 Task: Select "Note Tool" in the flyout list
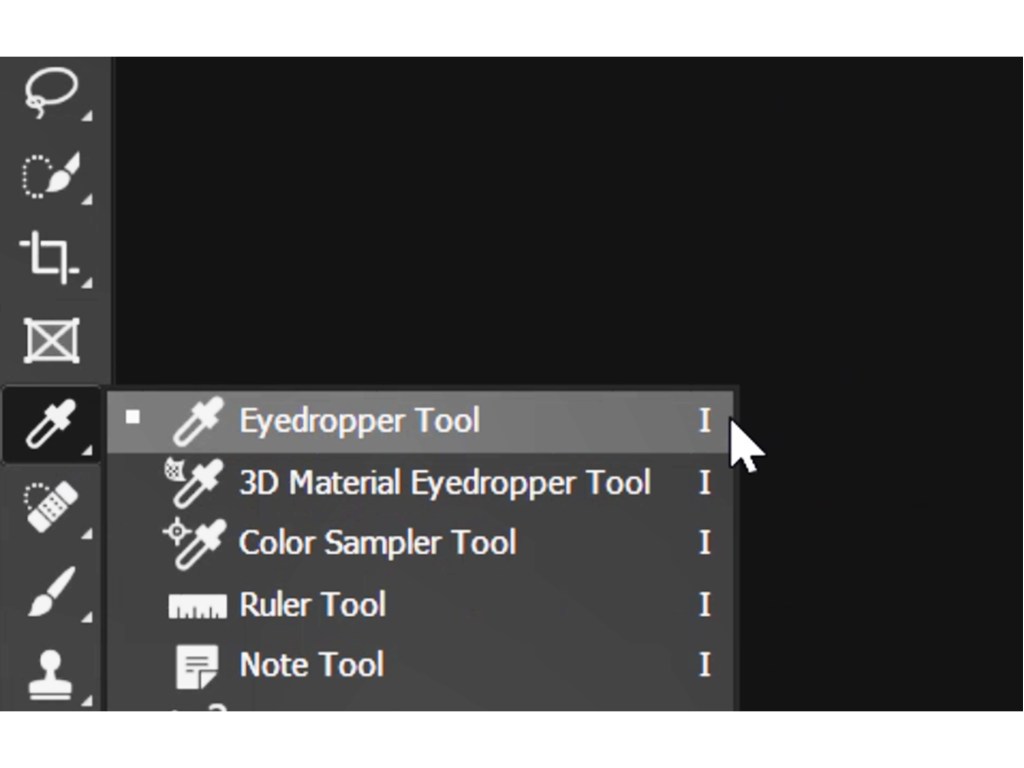(311, 665)
